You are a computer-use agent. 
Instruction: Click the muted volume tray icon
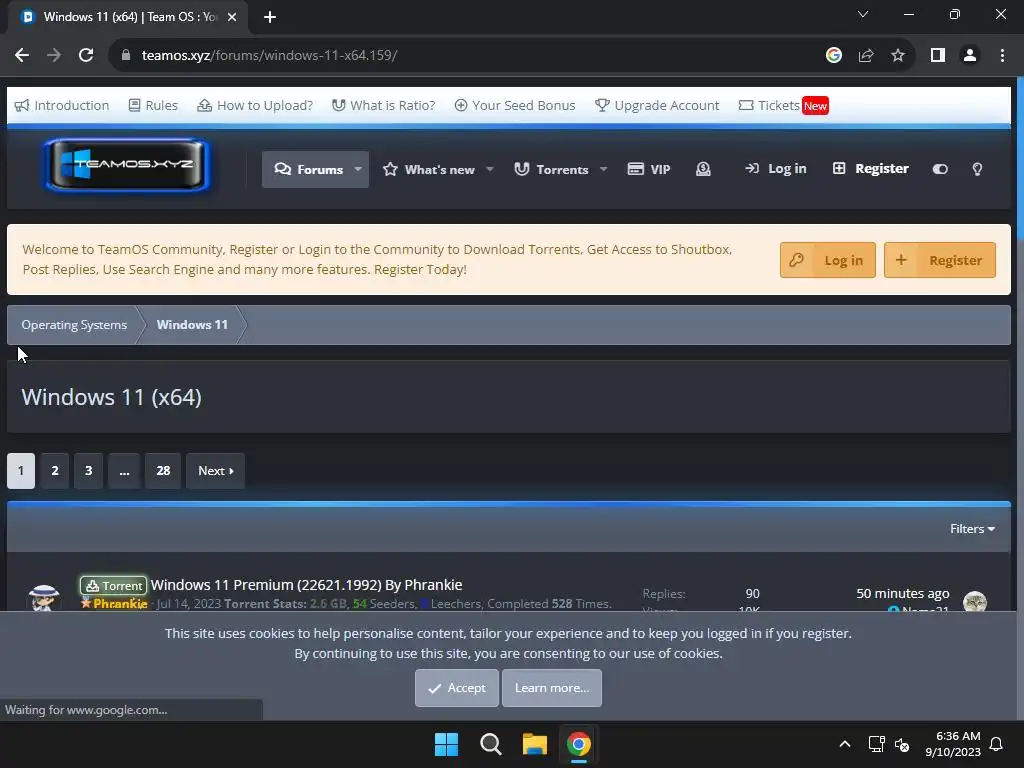[x=903, y=744]
